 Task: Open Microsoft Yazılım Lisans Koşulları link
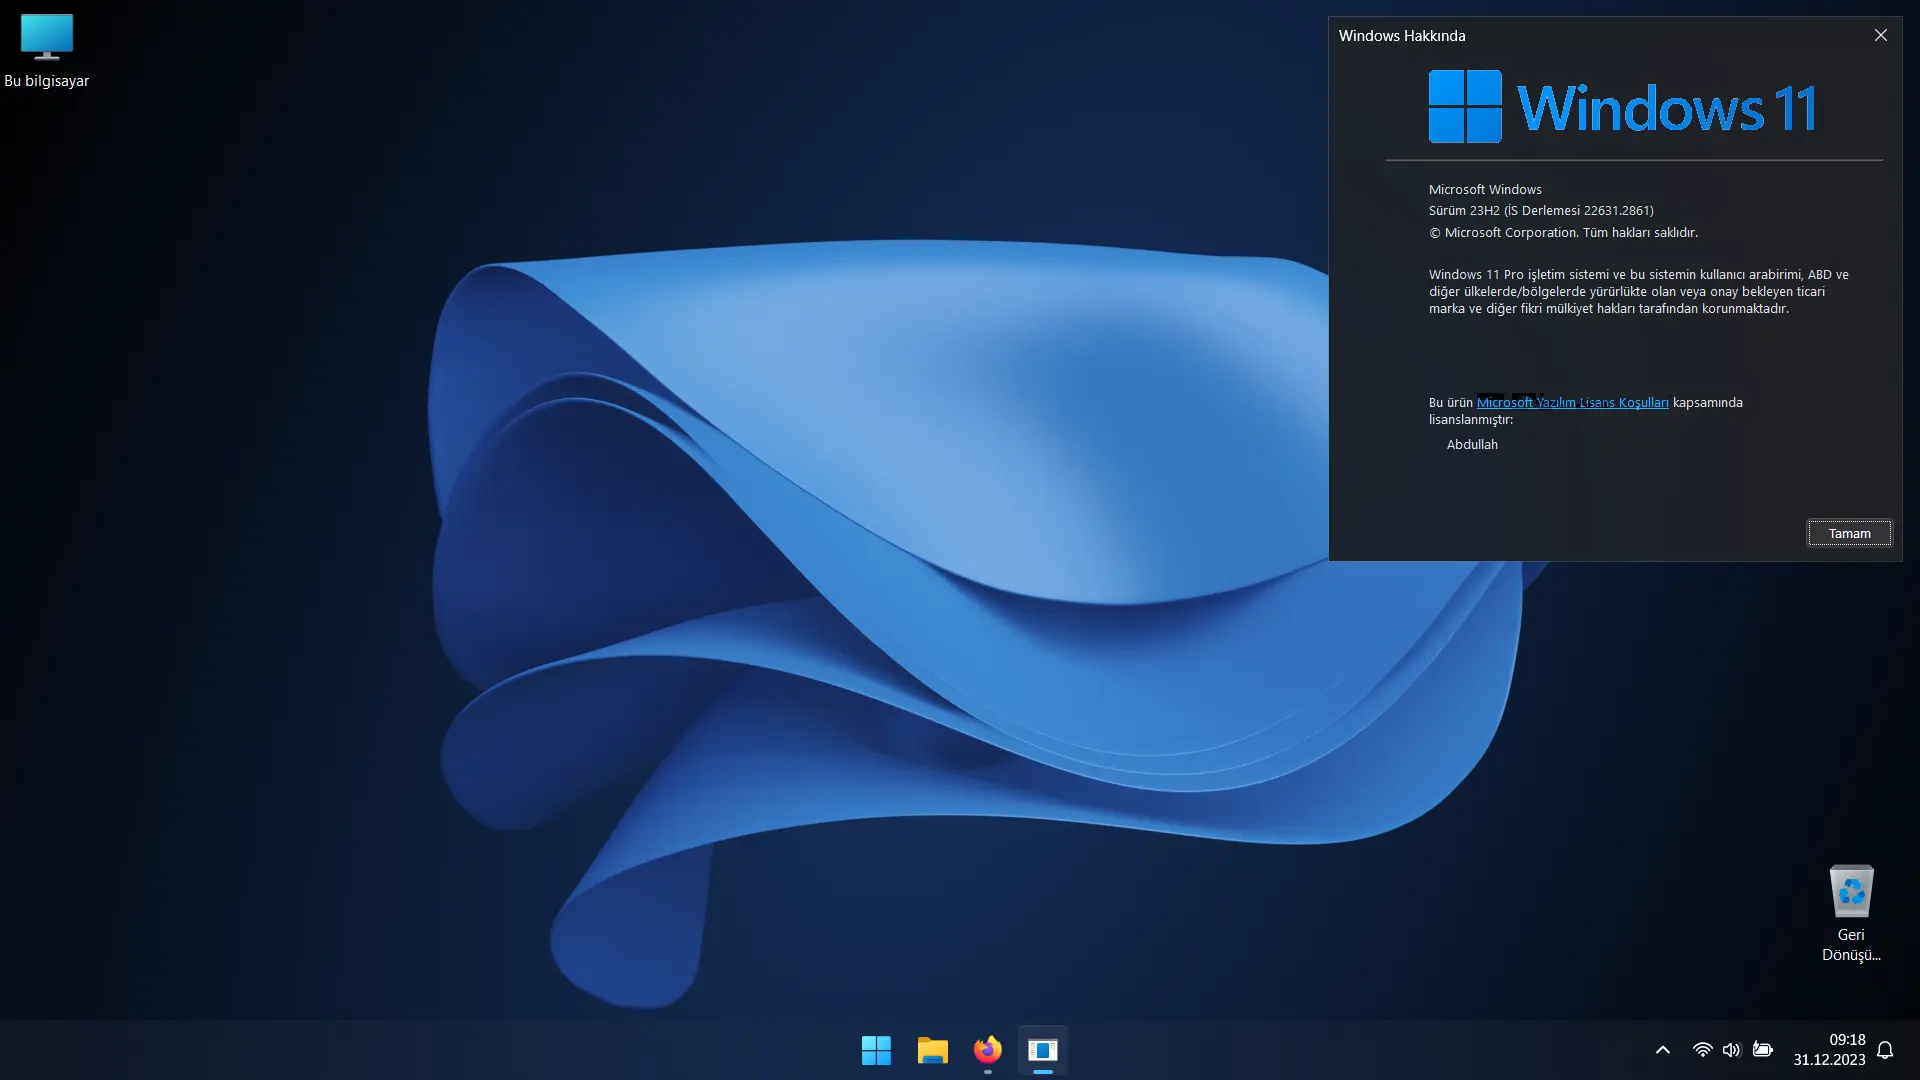click(1572, 402)
